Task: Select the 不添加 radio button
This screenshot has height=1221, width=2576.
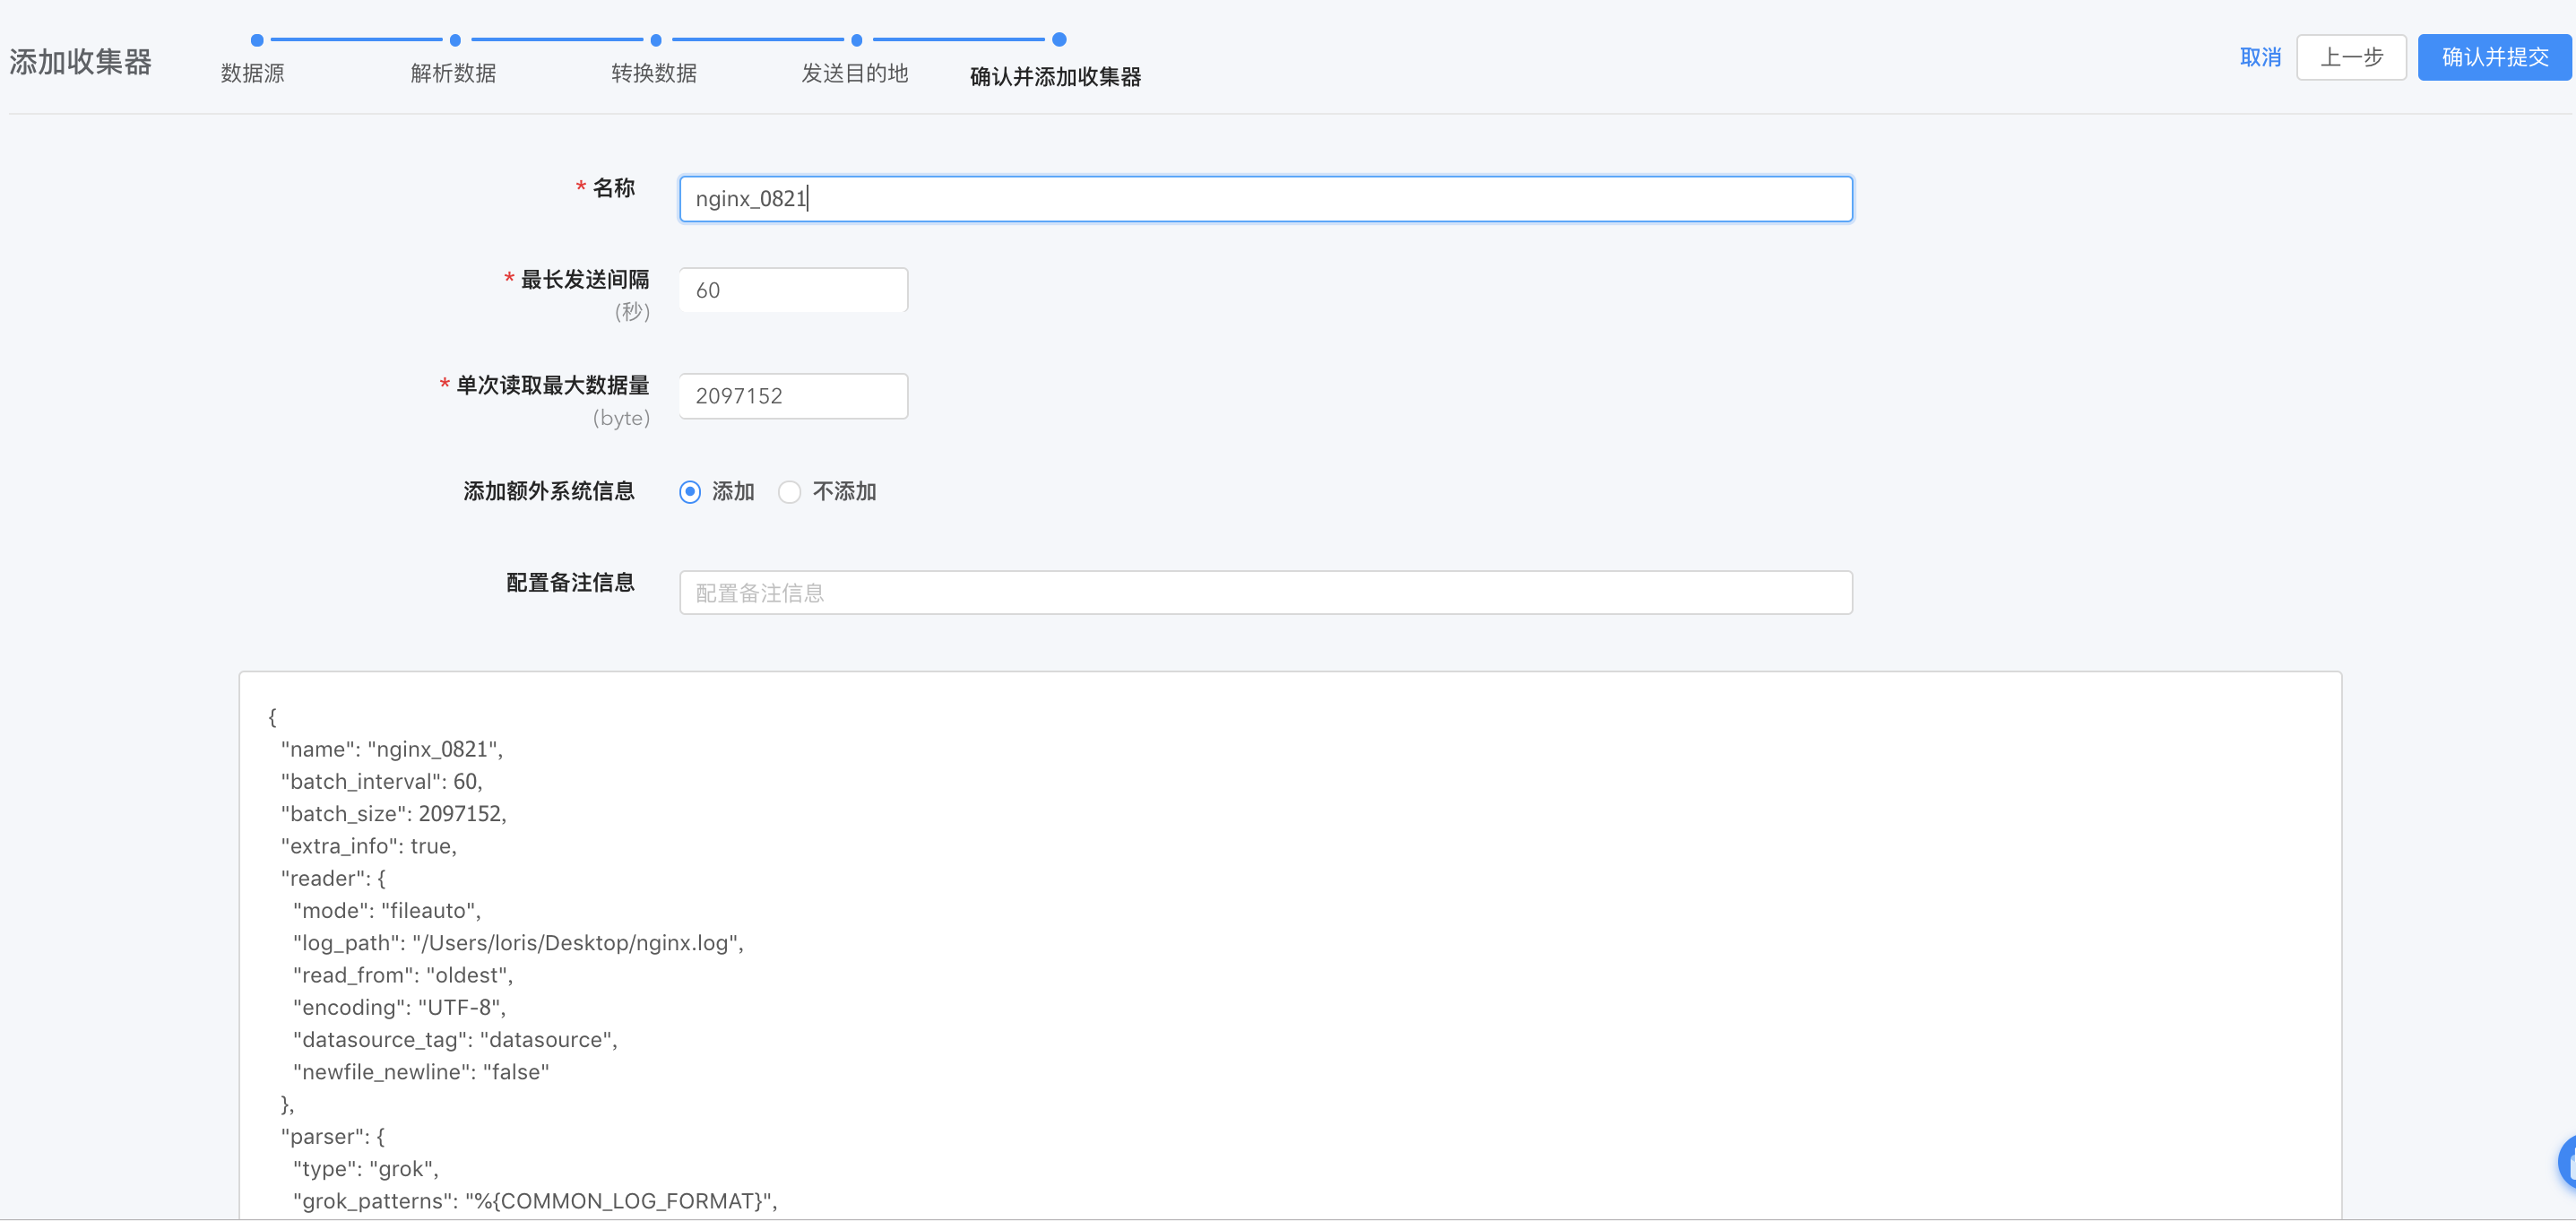Action: [x=790, y=492]
